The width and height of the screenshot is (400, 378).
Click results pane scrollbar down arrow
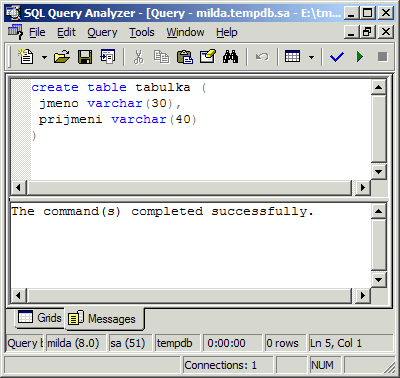tap(378, 280)
